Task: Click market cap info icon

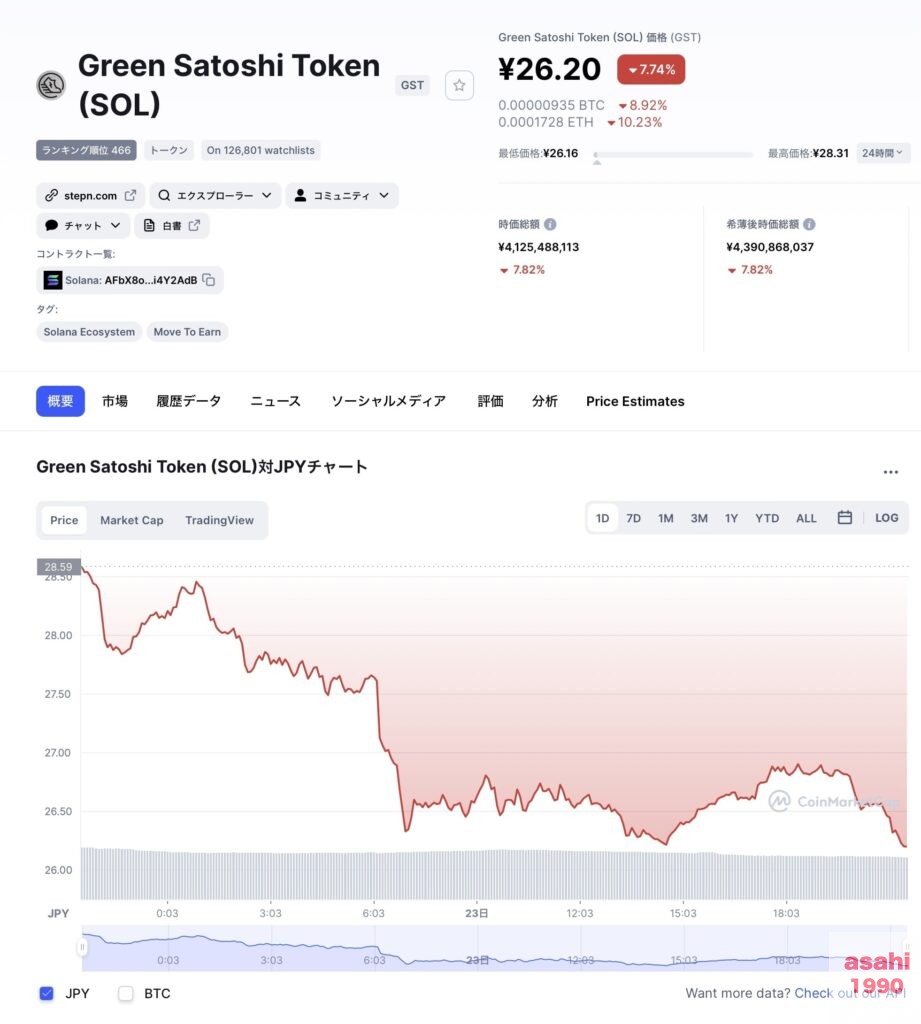Action: tap(550, 224)
